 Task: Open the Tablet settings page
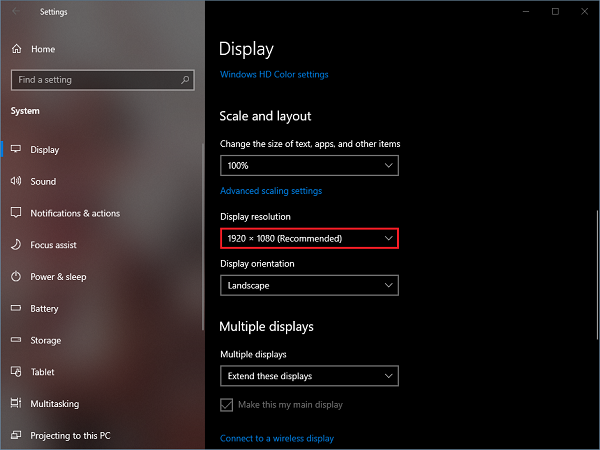pos(42,372)
